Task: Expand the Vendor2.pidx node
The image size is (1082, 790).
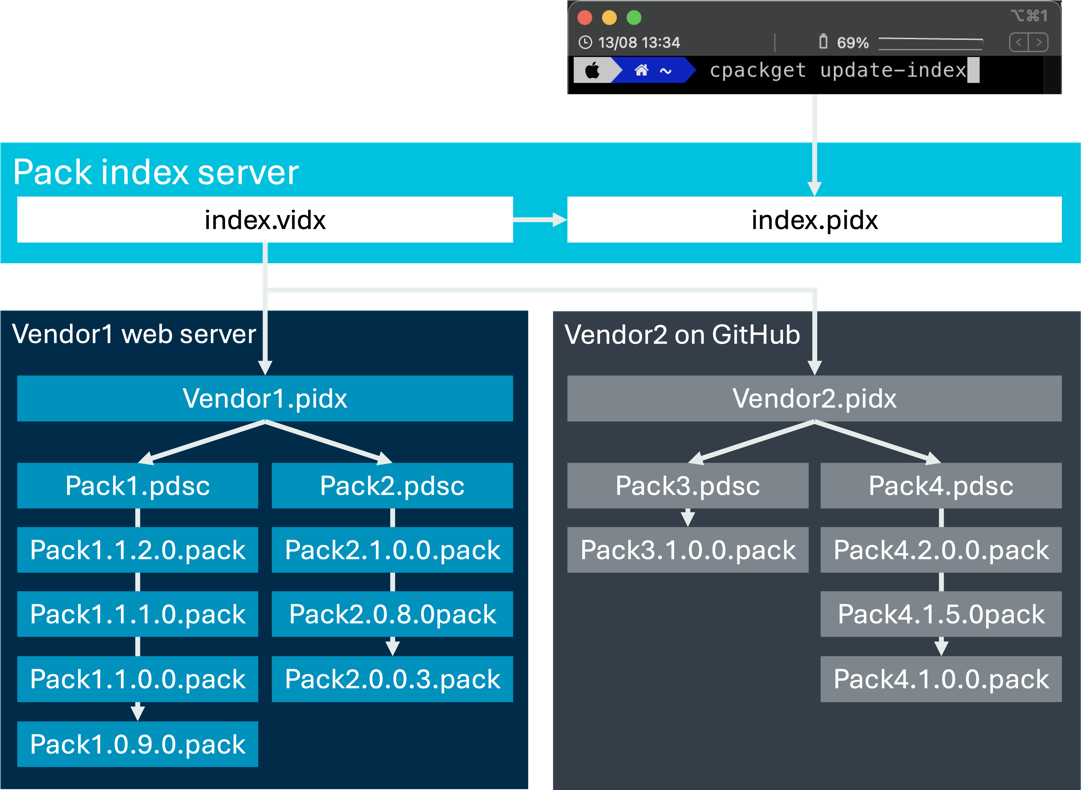Action: (x=814, y=399)
